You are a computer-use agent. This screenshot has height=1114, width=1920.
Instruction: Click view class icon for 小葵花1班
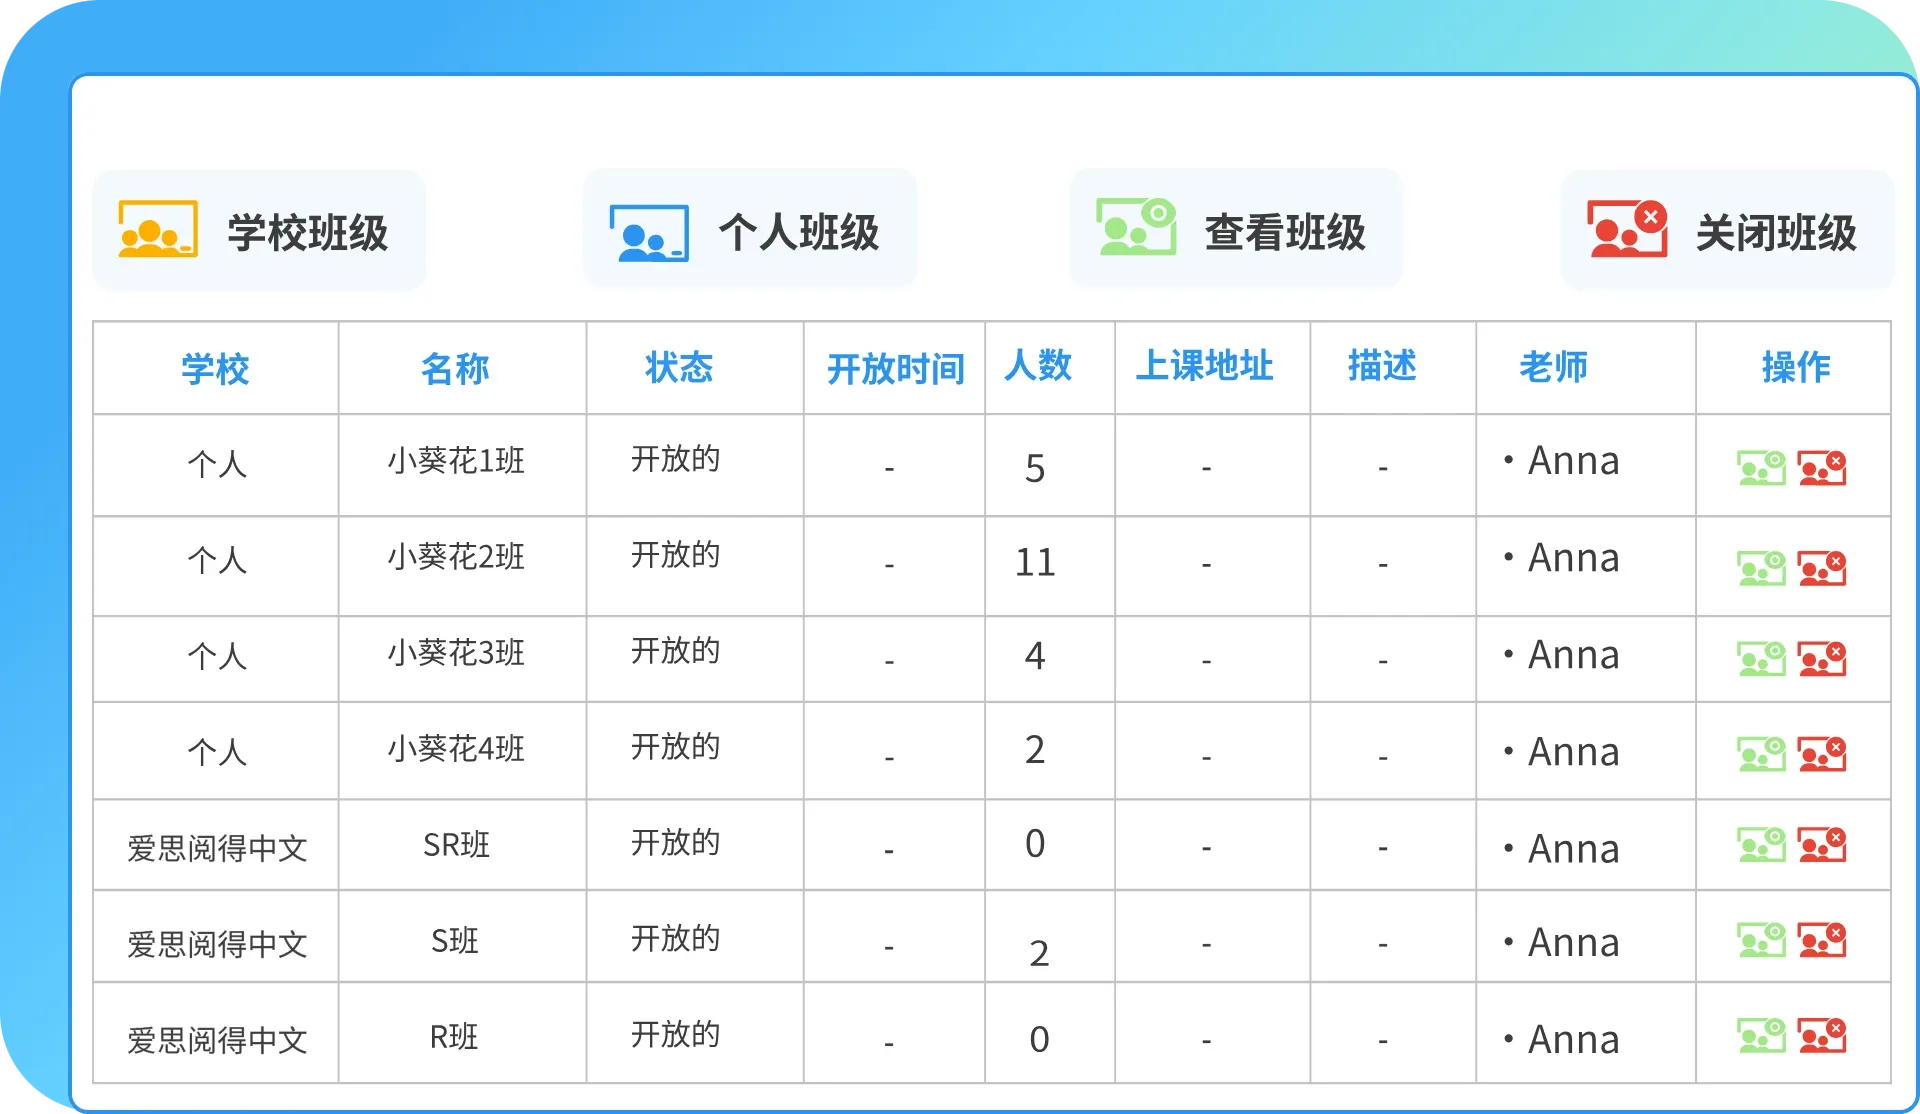(1761, 467)
